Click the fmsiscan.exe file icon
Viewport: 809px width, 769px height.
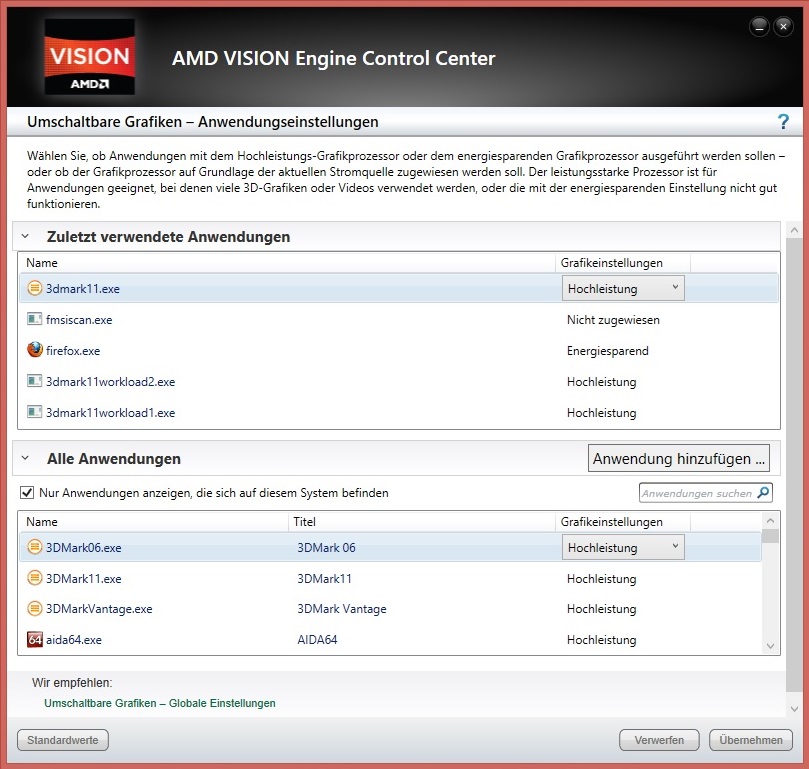click(35, 319)
